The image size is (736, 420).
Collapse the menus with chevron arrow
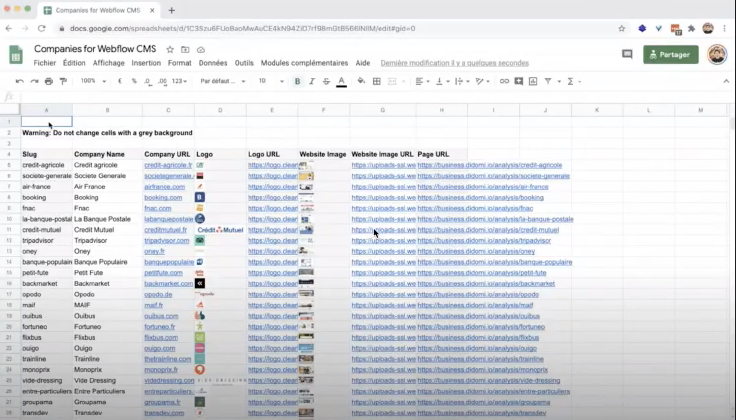click(726, 81)
